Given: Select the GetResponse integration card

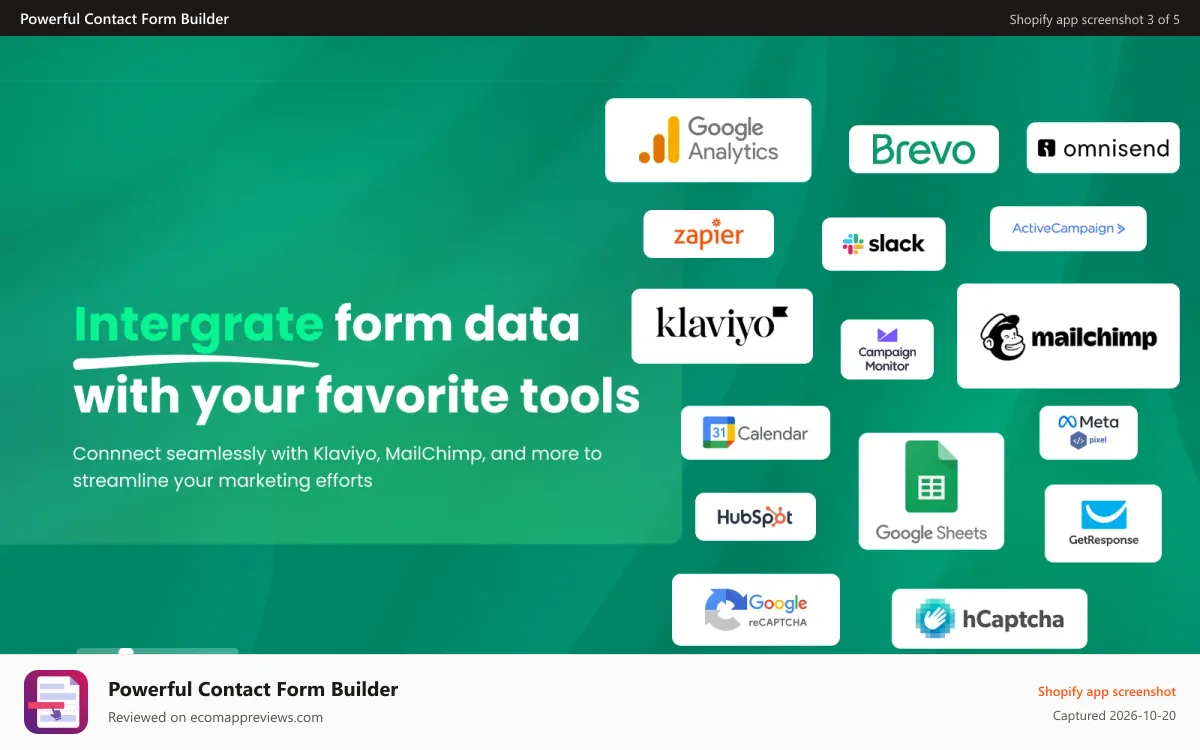Looking at the screenshot, I should point(1103,523).
